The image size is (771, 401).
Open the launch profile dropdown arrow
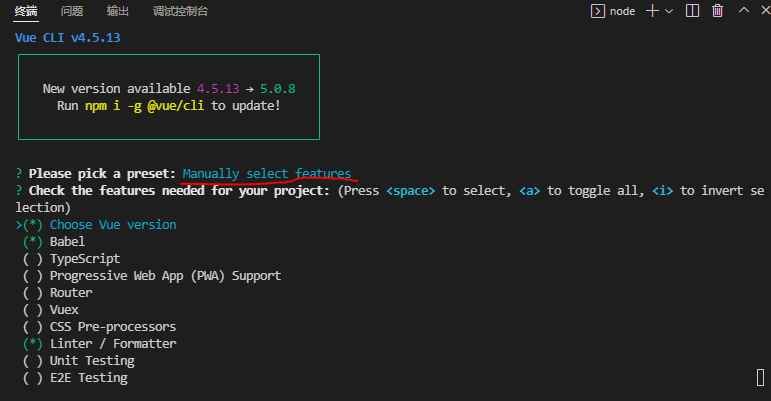[669, 11]
